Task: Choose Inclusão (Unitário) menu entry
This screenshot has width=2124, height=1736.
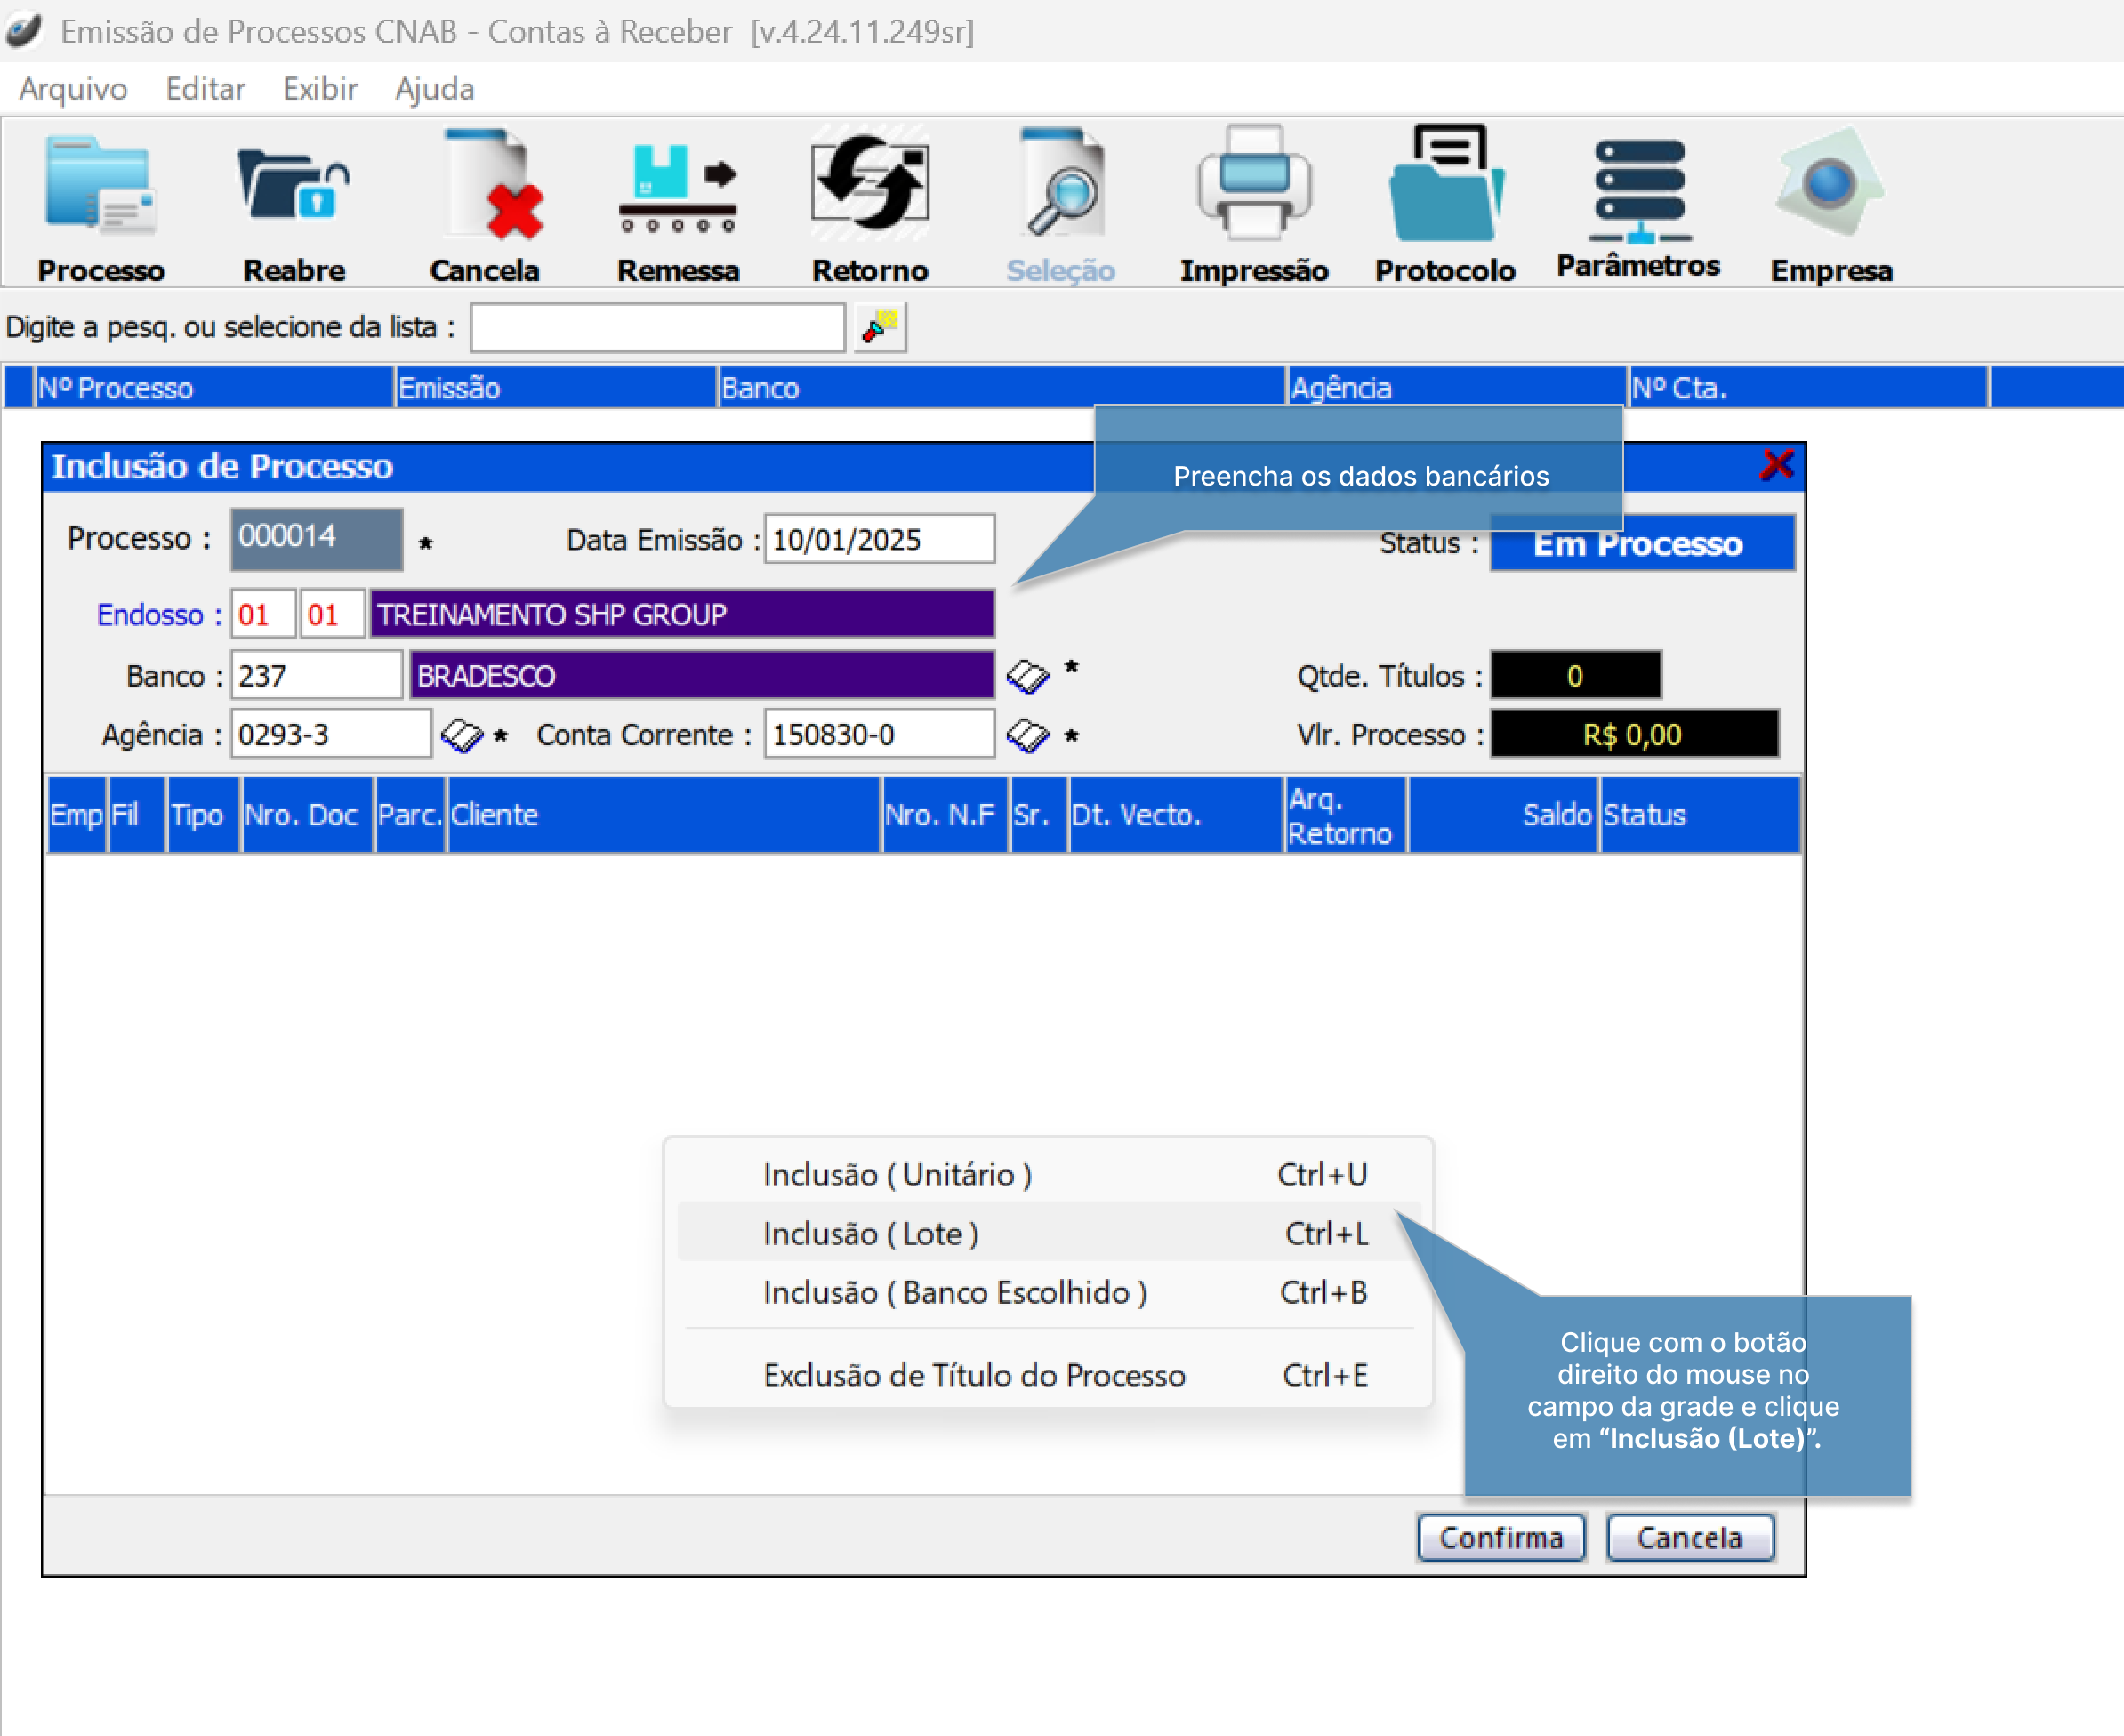Action: click(897, 1175)
